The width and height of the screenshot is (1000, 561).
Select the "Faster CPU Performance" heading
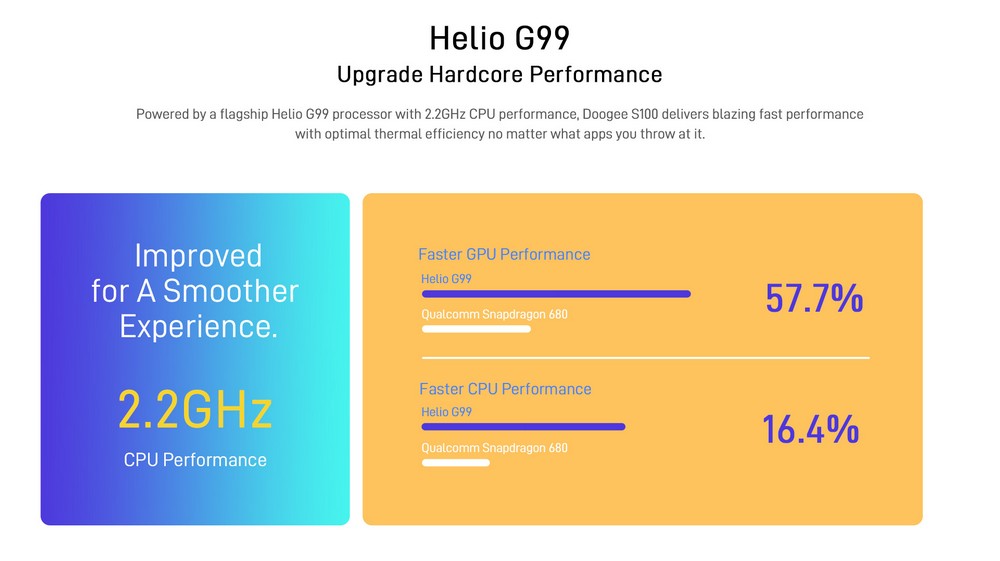[505, 389]
